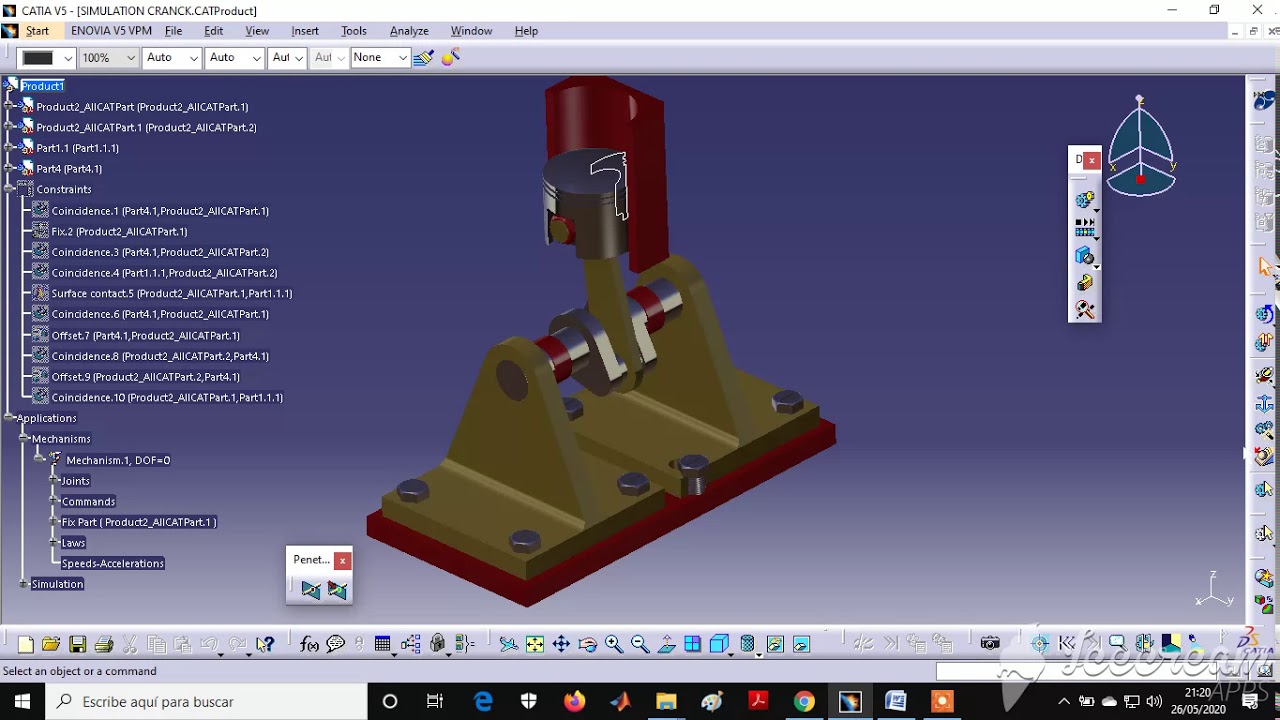1280x720 pixels.
Task: Click the first clash icon in Penetration toolbar
Action: [311, 590]
